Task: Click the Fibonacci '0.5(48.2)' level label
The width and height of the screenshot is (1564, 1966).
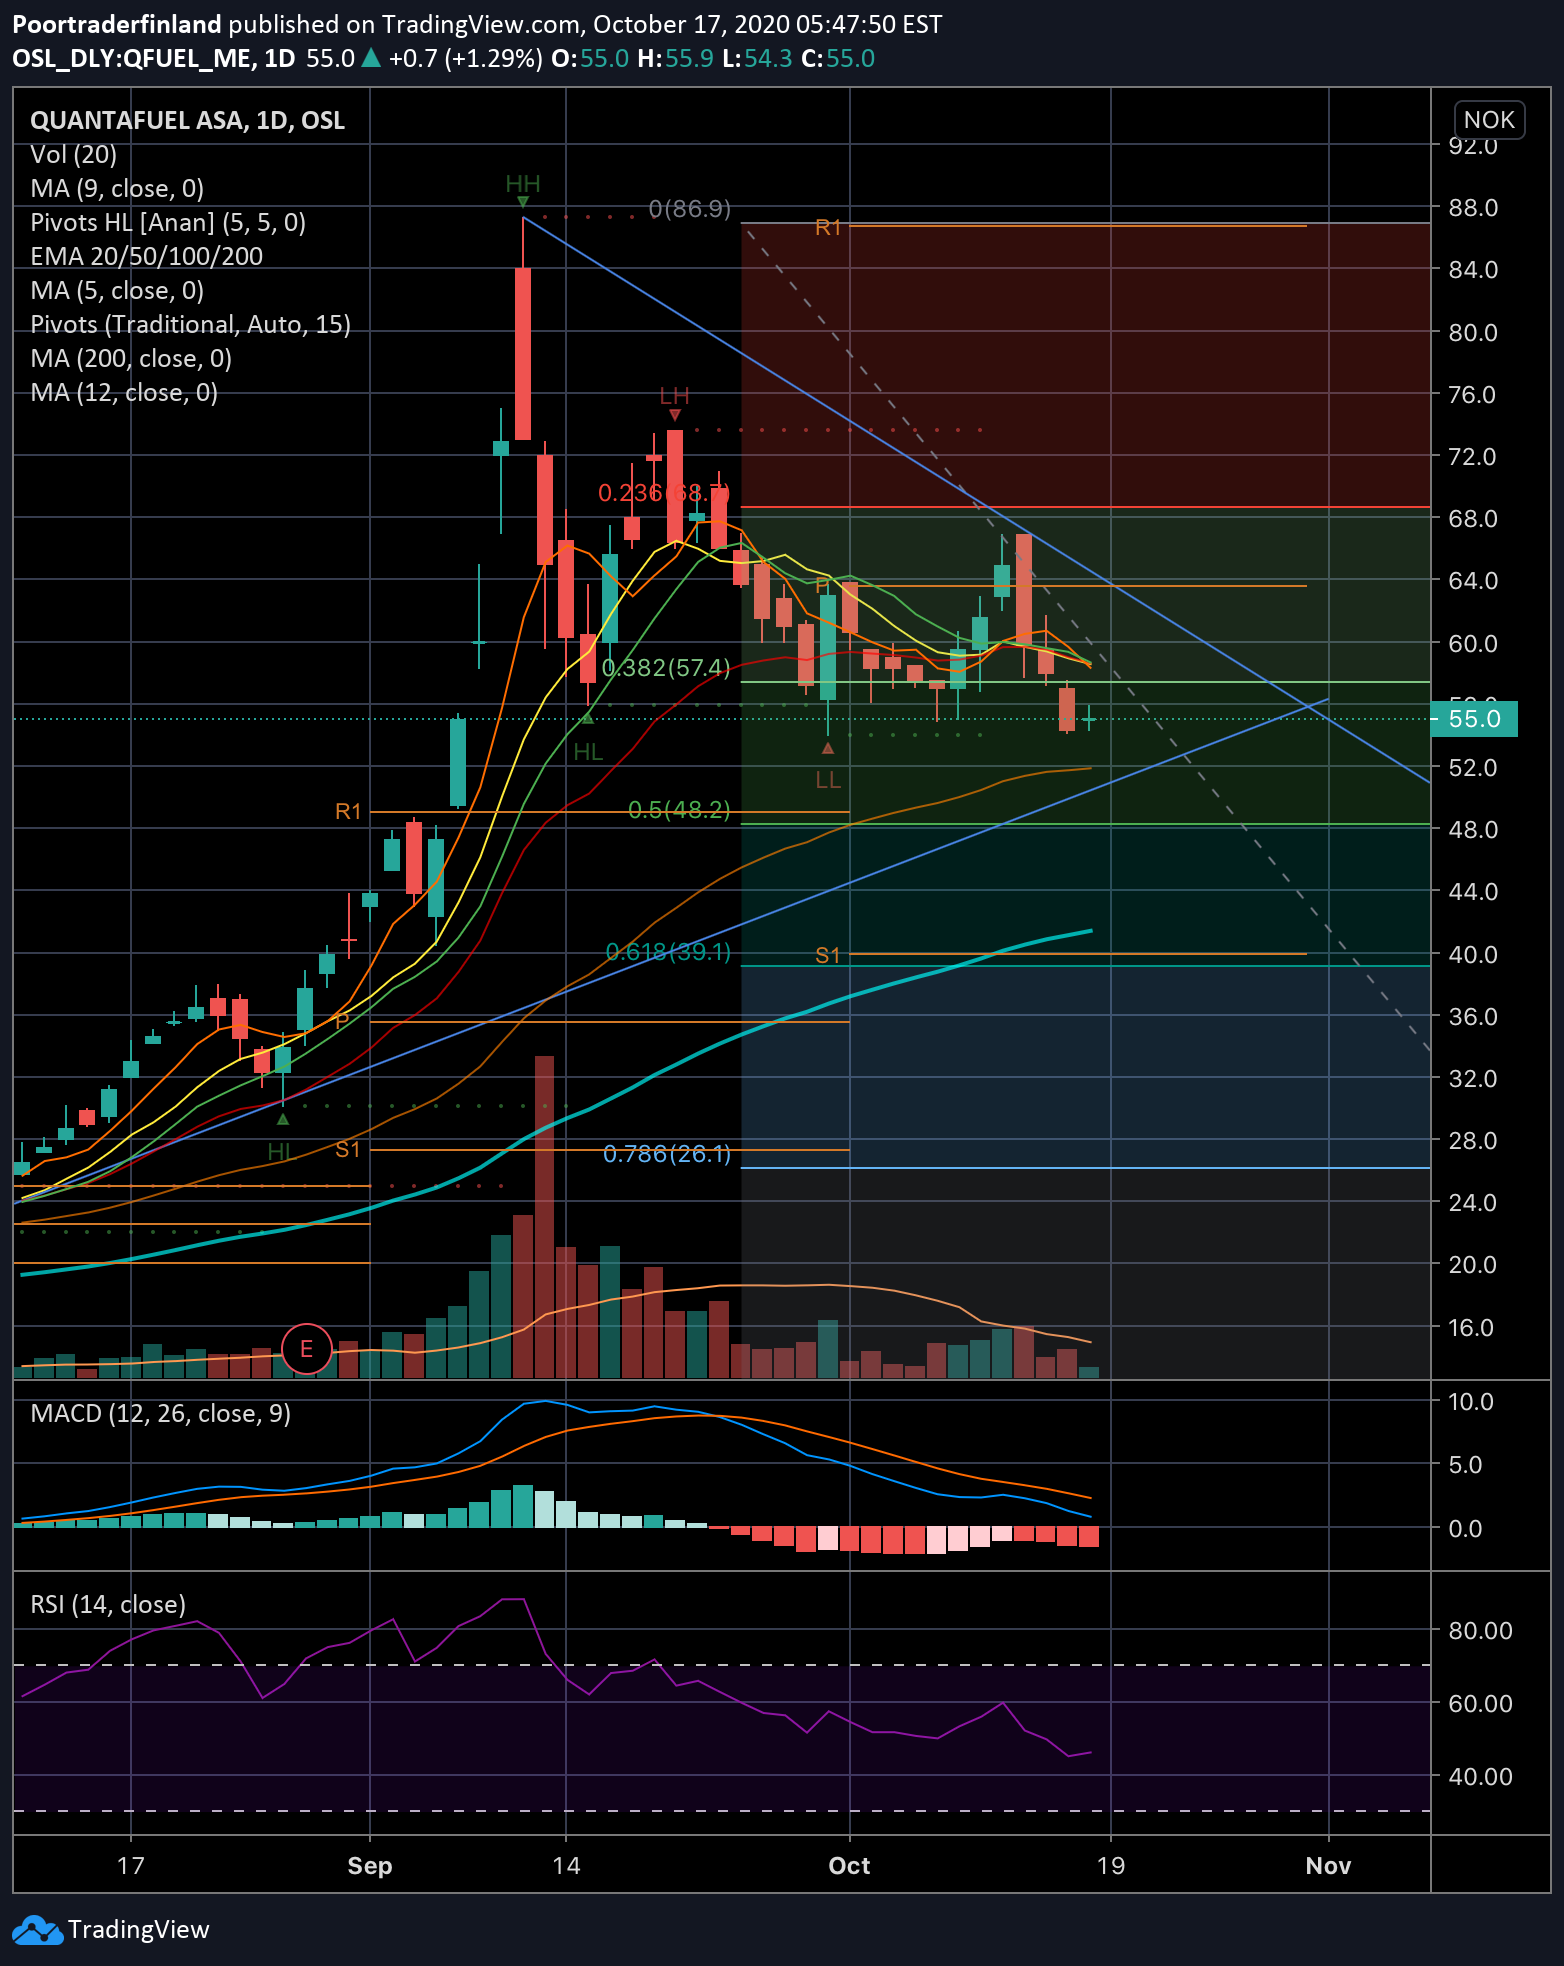Action: click(x=679, y=809)
